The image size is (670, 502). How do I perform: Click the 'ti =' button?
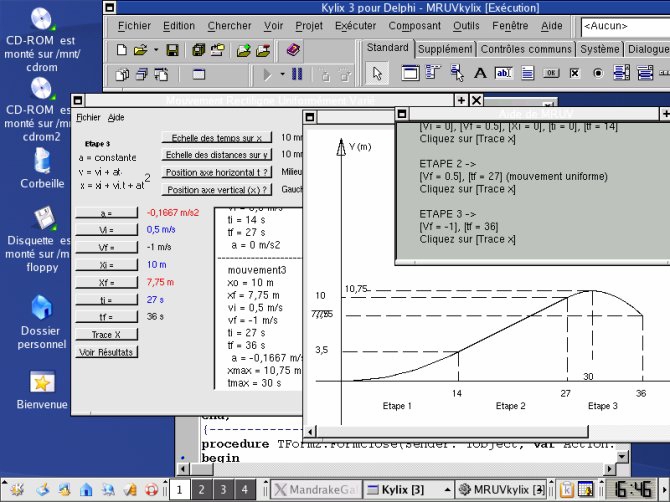[106, 300]
